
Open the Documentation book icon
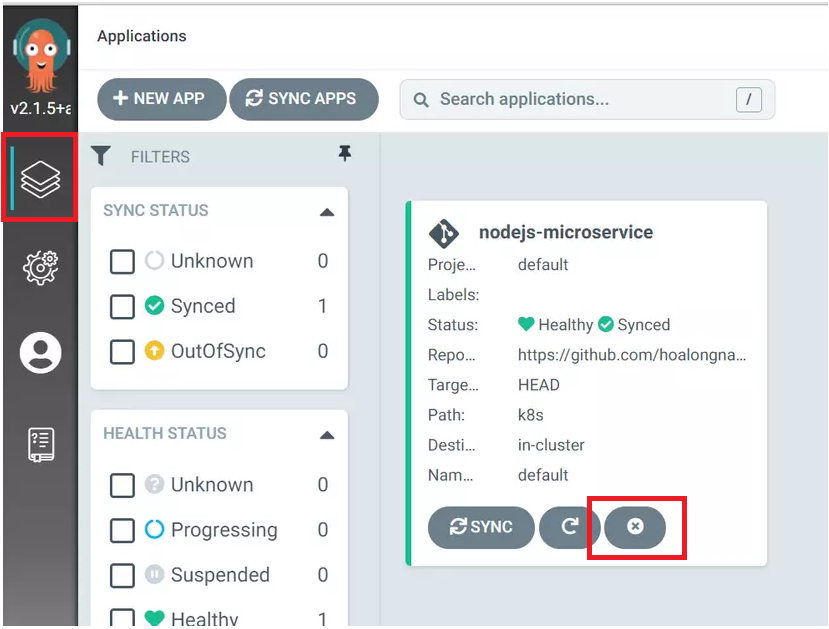[40, 445]
